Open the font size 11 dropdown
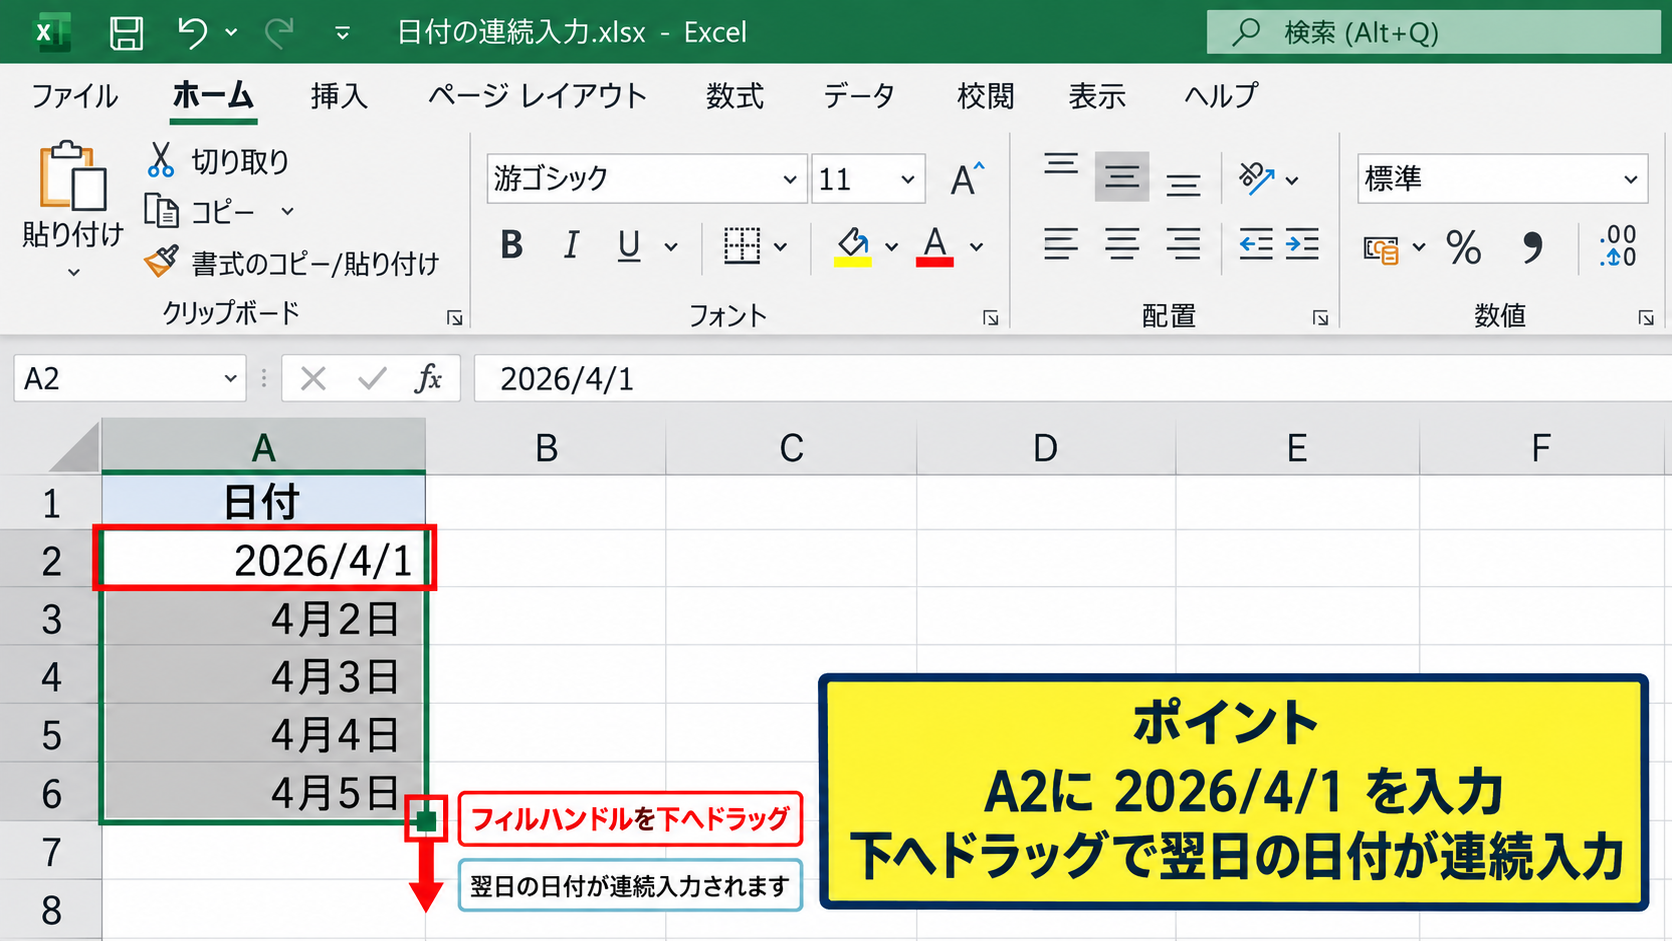The width and height of the screenshot is (1672, 941). (x=908, y=180)
